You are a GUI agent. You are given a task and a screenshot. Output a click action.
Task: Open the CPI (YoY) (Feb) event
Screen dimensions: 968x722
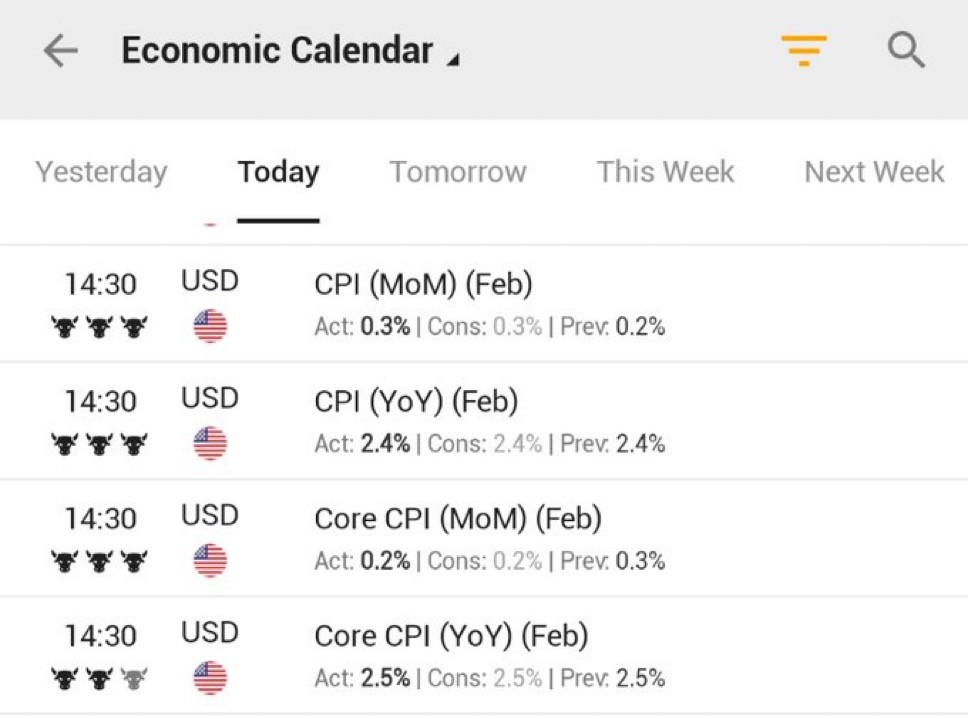pos(416,402)
